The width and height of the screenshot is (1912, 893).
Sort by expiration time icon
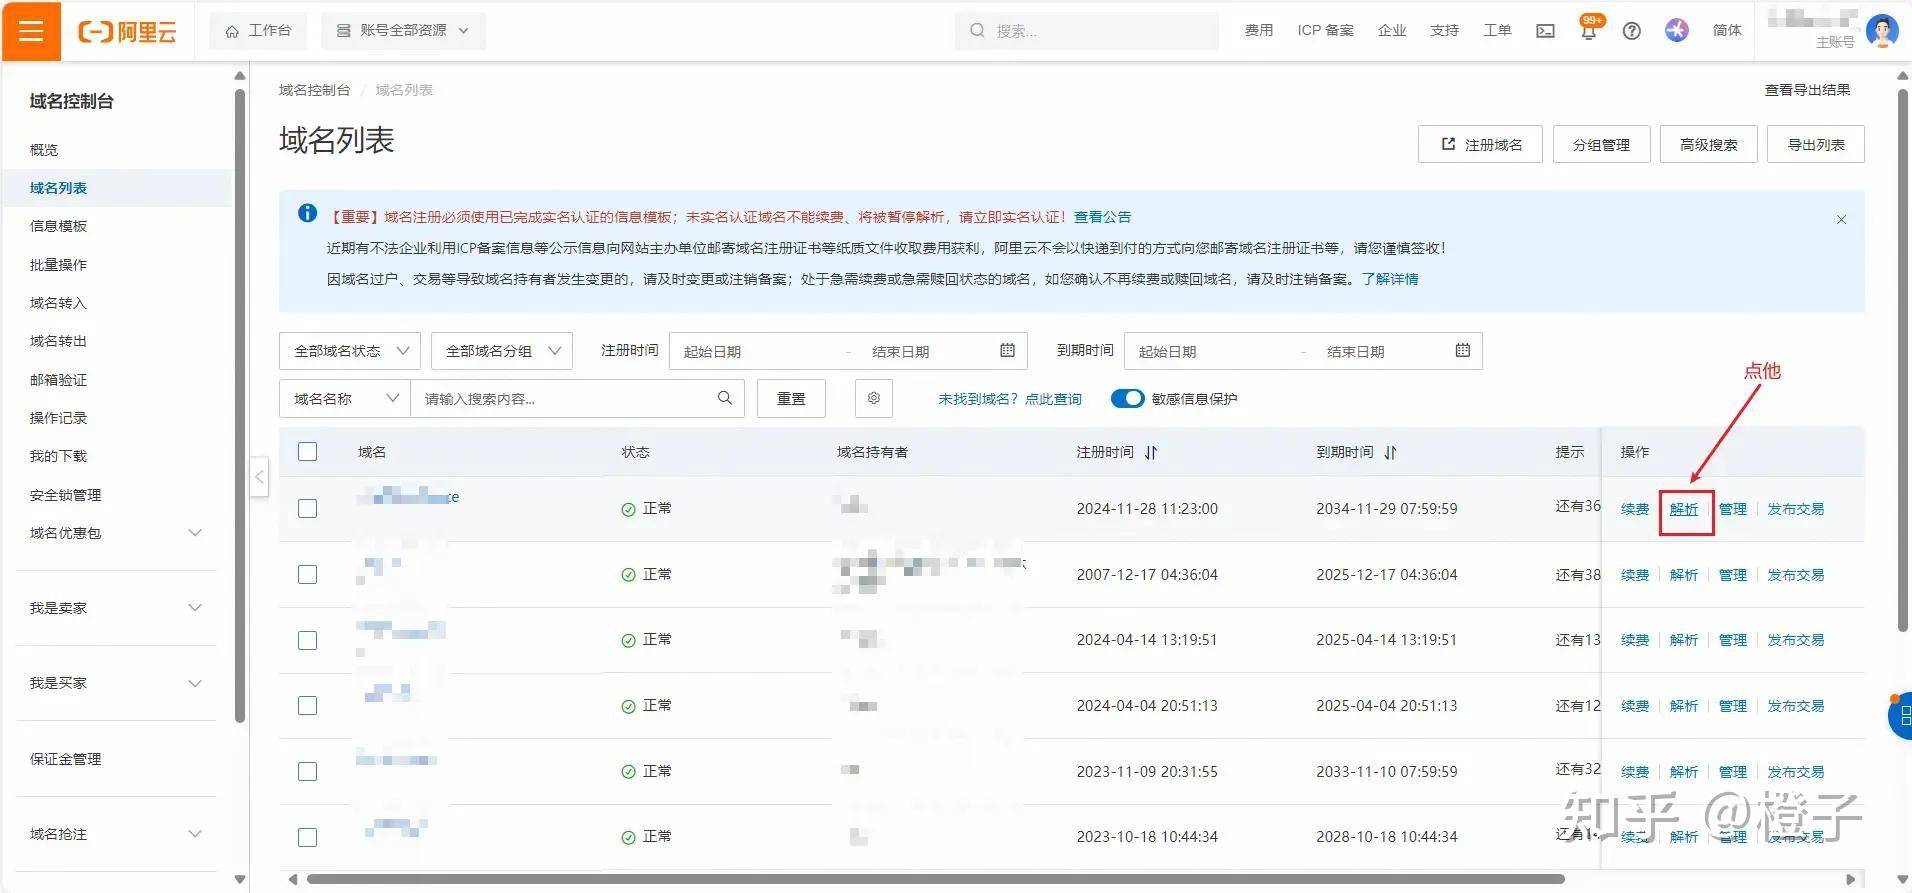point(1390,452)
